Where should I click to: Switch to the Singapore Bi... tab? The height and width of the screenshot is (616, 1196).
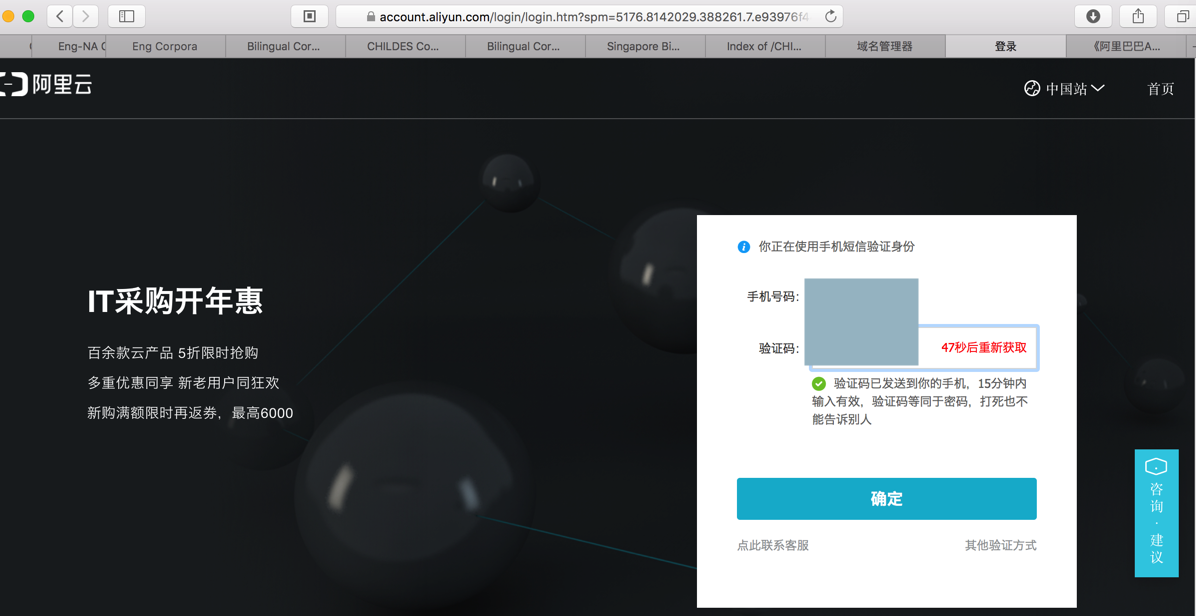point(645,47)
